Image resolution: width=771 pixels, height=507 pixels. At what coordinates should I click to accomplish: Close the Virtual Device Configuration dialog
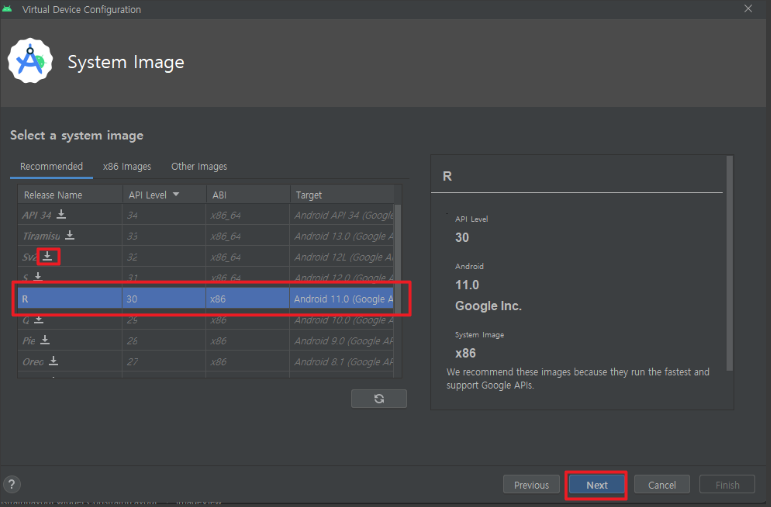(748, 9)
